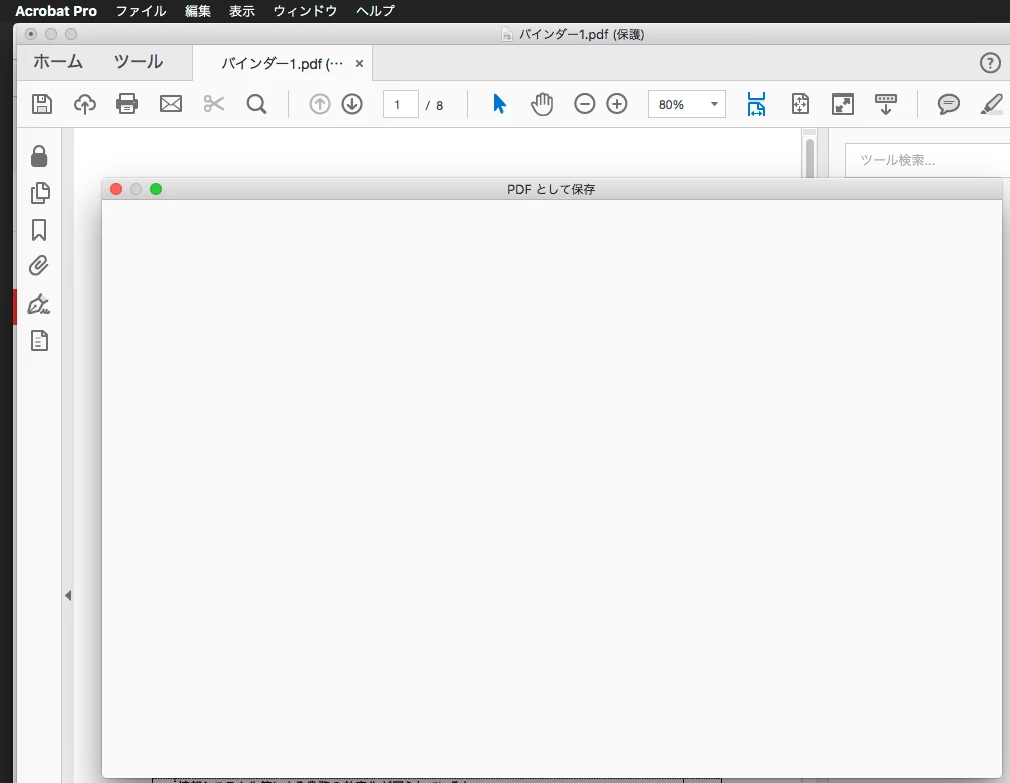
Task: Open bookmarks panel in sidebar
Action: pyautogui.click(x=39, y=230)
